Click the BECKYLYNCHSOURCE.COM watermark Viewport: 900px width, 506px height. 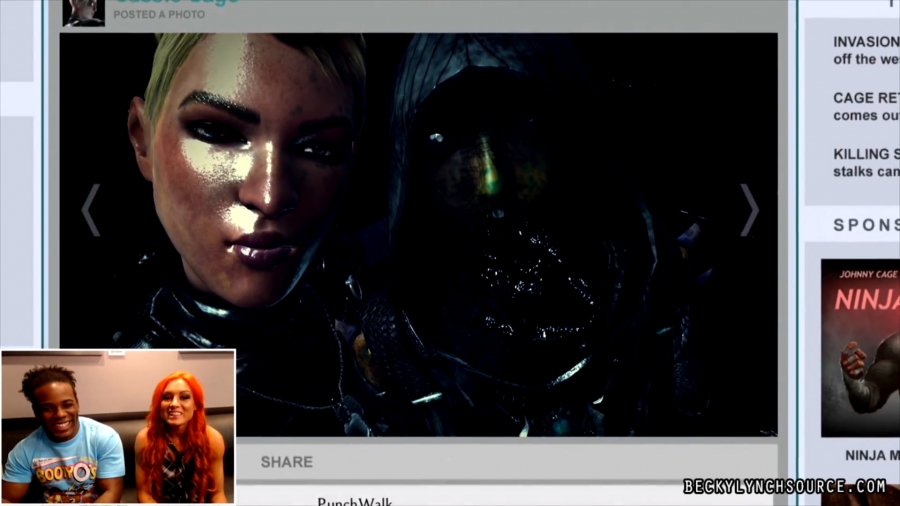[x=785, y=487]
